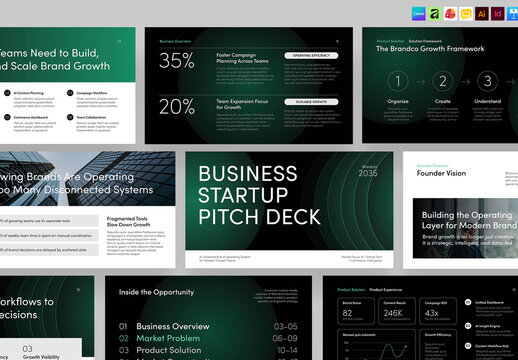Image resolution: width=518 pixels, height=360 pixels.
Task: Click the Canva app icon
Action: pyautogui.click(x=418, y=14)
